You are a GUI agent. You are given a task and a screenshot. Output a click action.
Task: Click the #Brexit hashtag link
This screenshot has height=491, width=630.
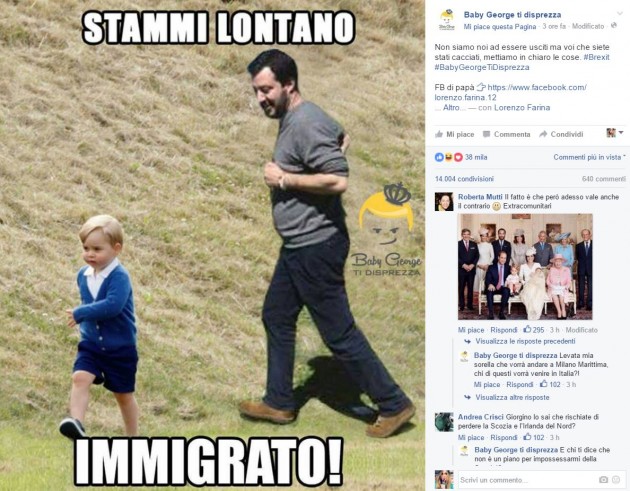coord(596,57)
